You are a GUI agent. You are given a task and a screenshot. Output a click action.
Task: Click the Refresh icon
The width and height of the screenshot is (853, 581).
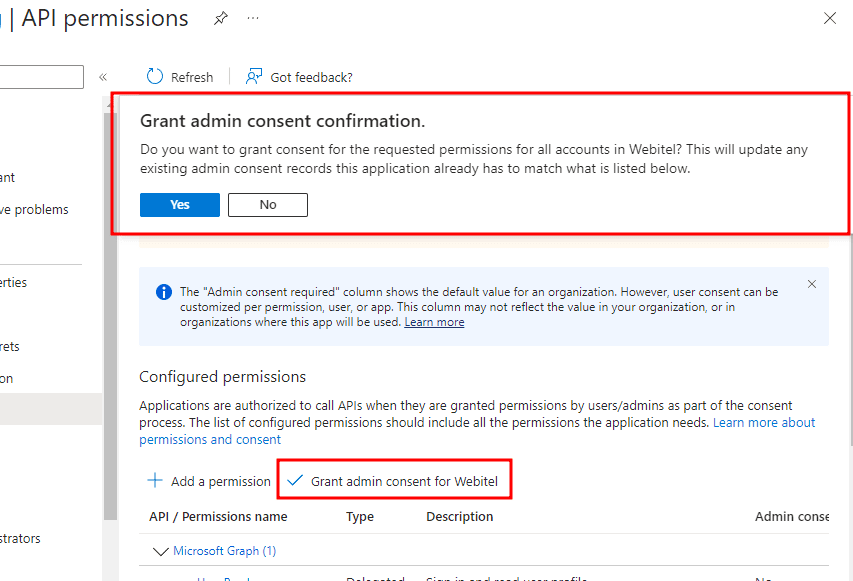pyautogui.click(x=154, y=77)
